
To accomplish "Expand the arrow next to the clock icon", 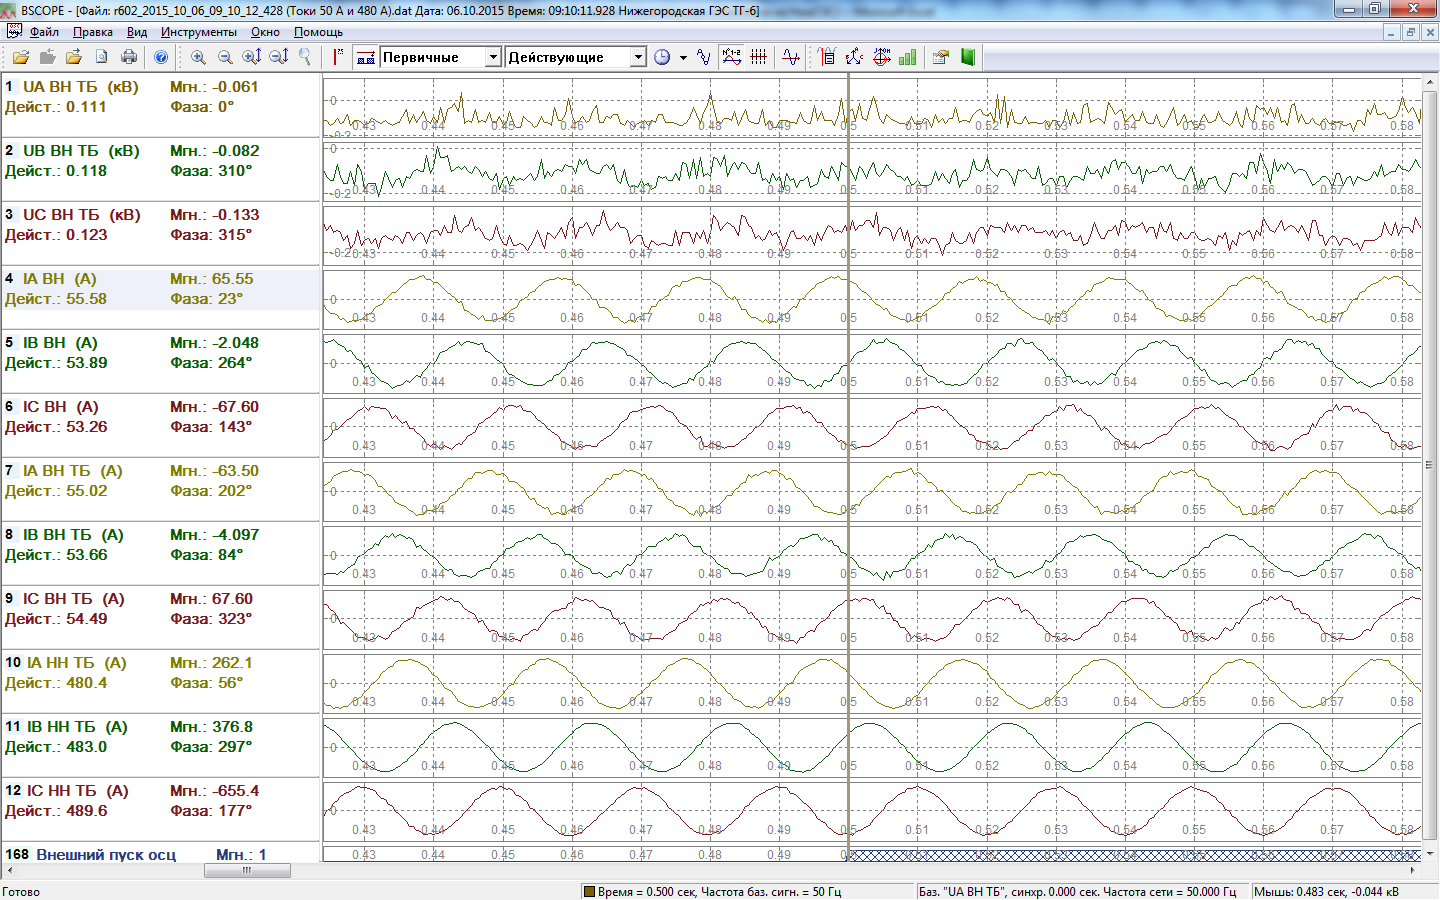I will (683, 58).
